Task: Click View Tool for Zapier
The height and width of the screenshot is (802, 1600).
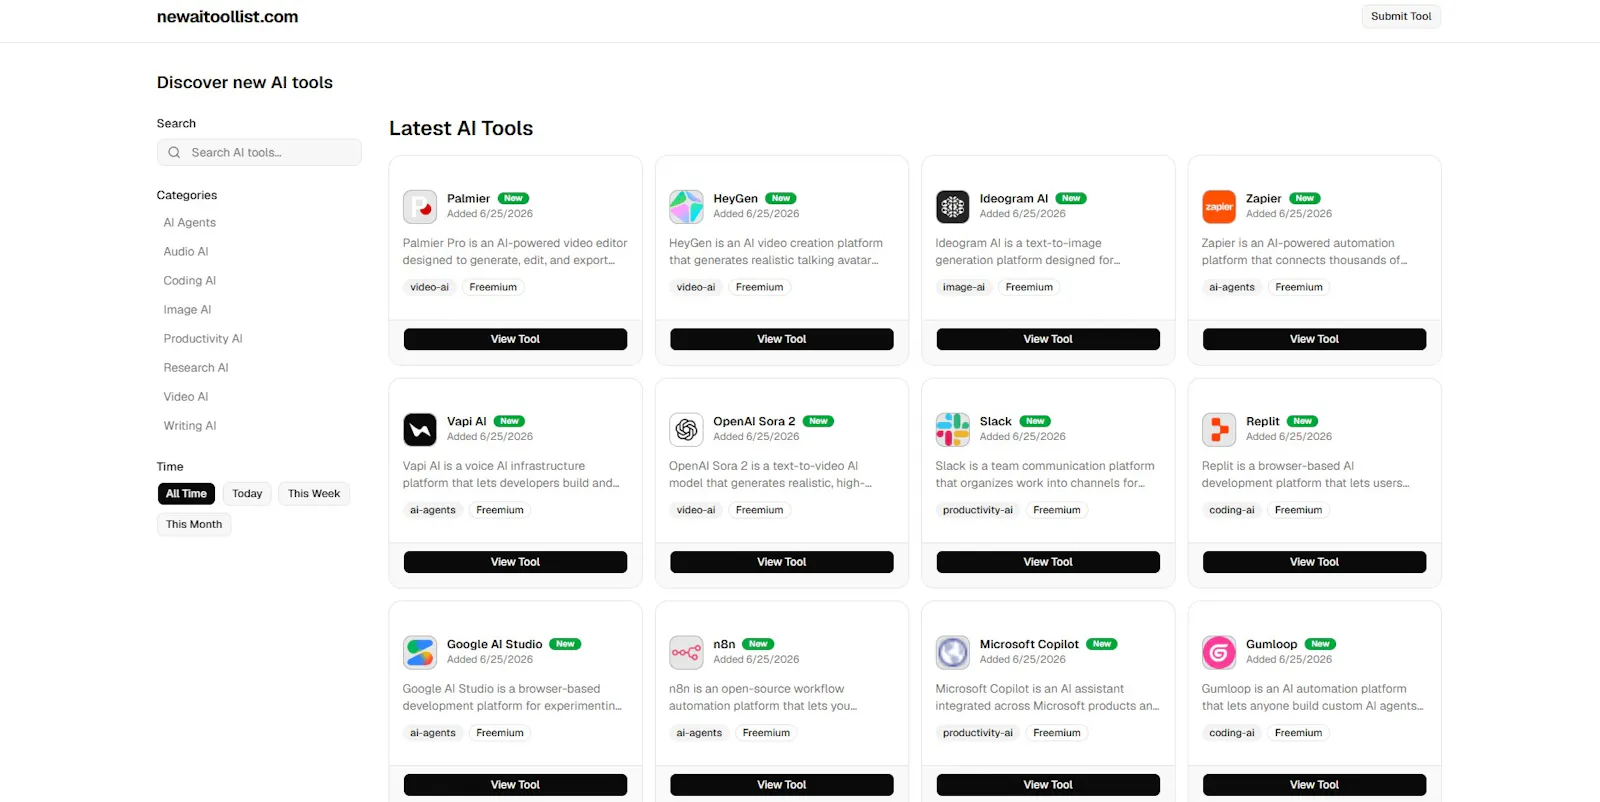Action: click(1314, 339)
